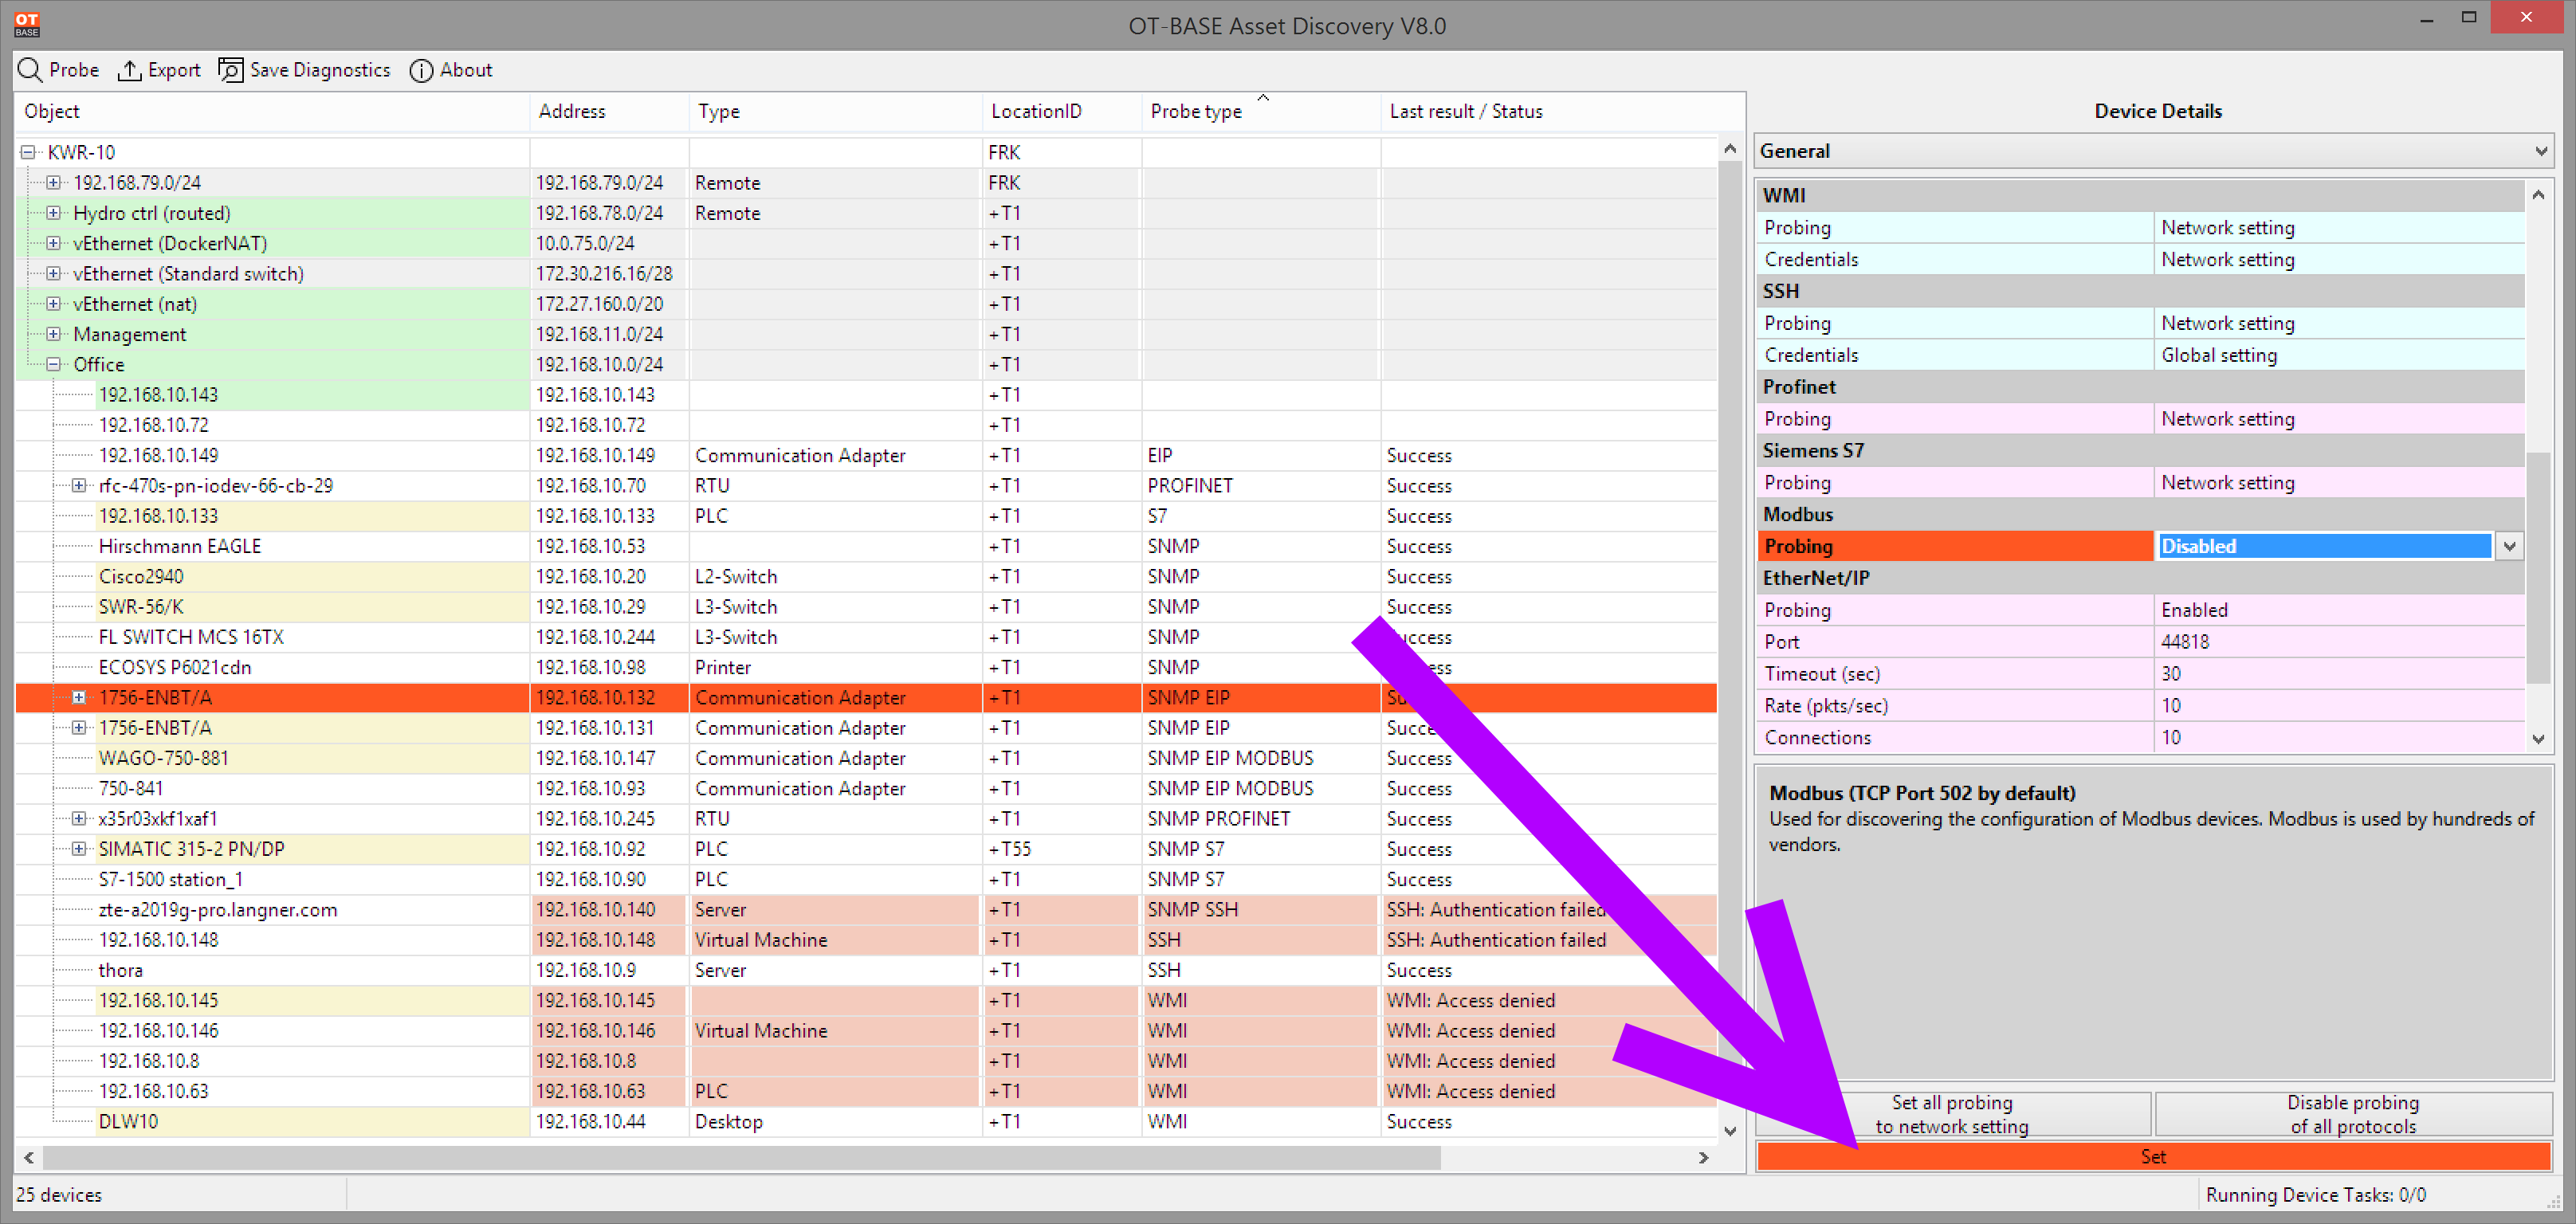
Task: Select the ECOSYS P6021cdn printer row
Action: [x=866, y=667]
